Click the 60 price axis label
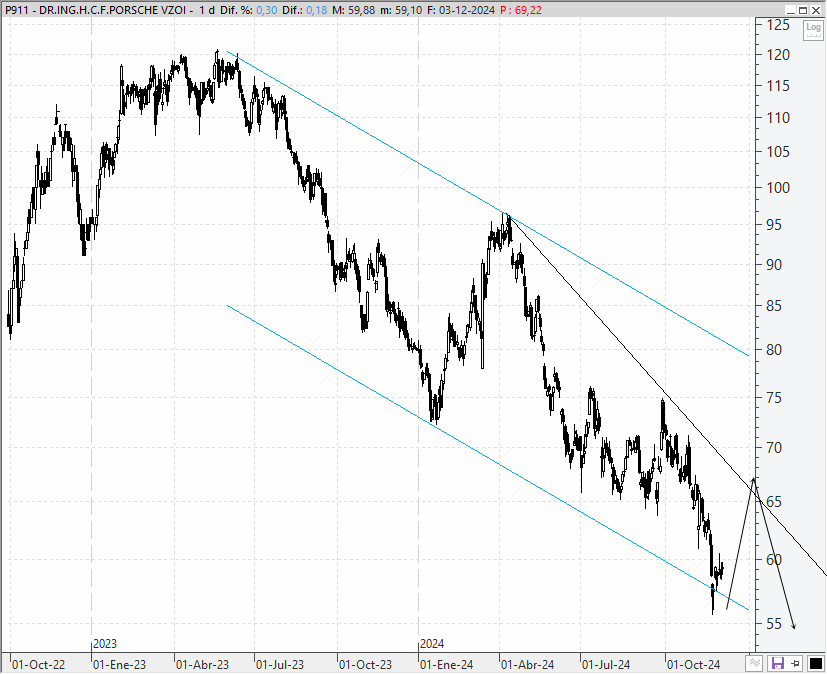Screen dimensions: 827x674 [x=774, y=560]
